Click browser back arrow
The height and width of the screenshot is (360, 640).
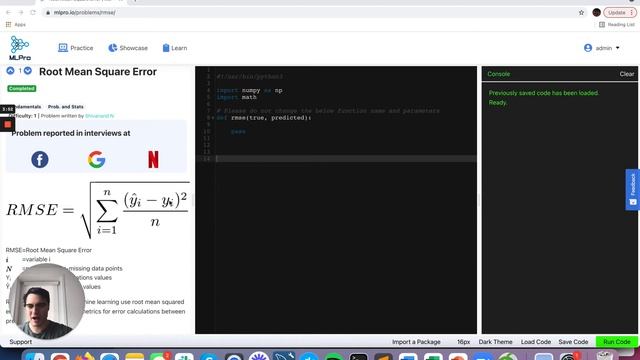(x=9, y=13)
